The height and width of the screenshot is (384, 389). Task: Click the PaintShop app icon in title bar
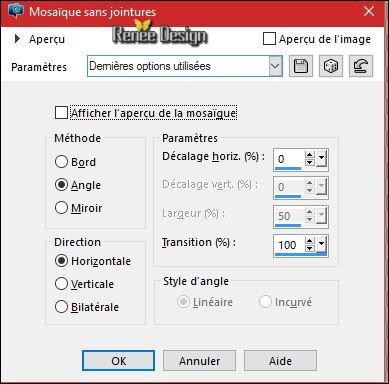pos(16,11)
